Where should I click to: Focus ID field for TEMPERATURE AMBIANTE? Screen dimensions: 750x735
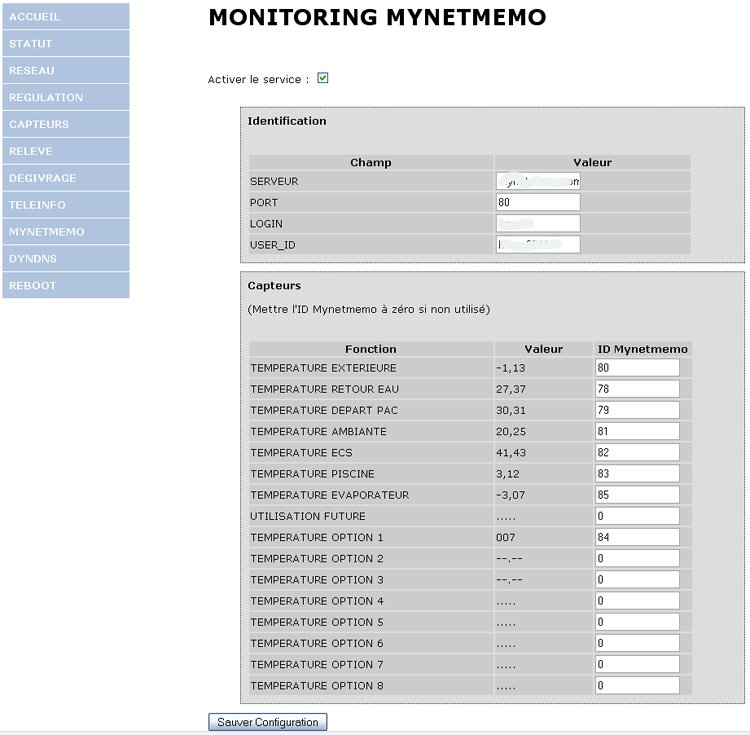tap(637, 431)
